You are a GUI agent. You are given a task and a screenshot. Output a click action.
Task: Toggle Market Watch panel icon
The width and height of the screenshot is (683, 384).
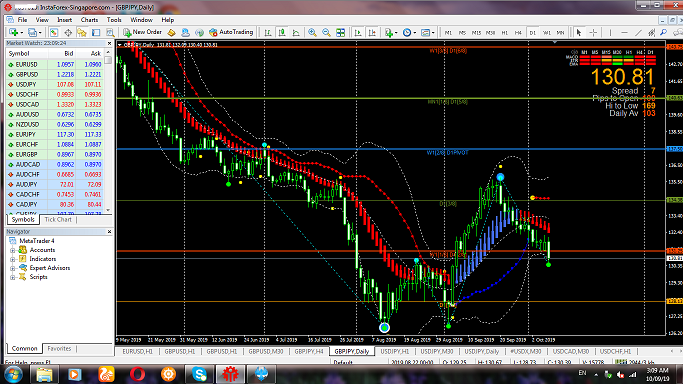(x=54, y=33)
